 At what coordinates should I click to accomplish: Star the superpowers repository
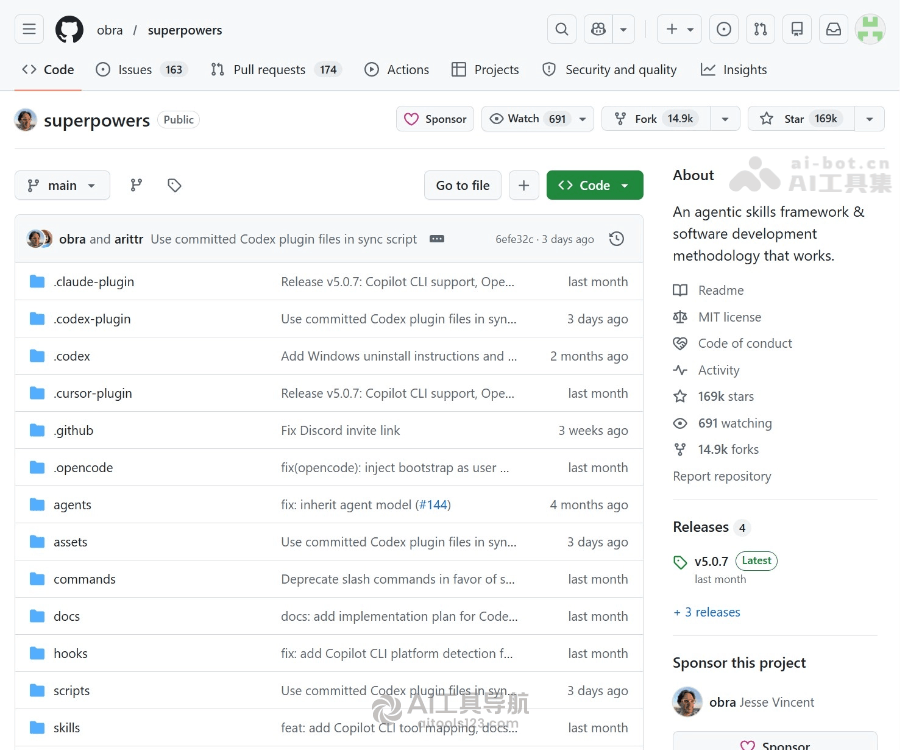tap(801, 119)
